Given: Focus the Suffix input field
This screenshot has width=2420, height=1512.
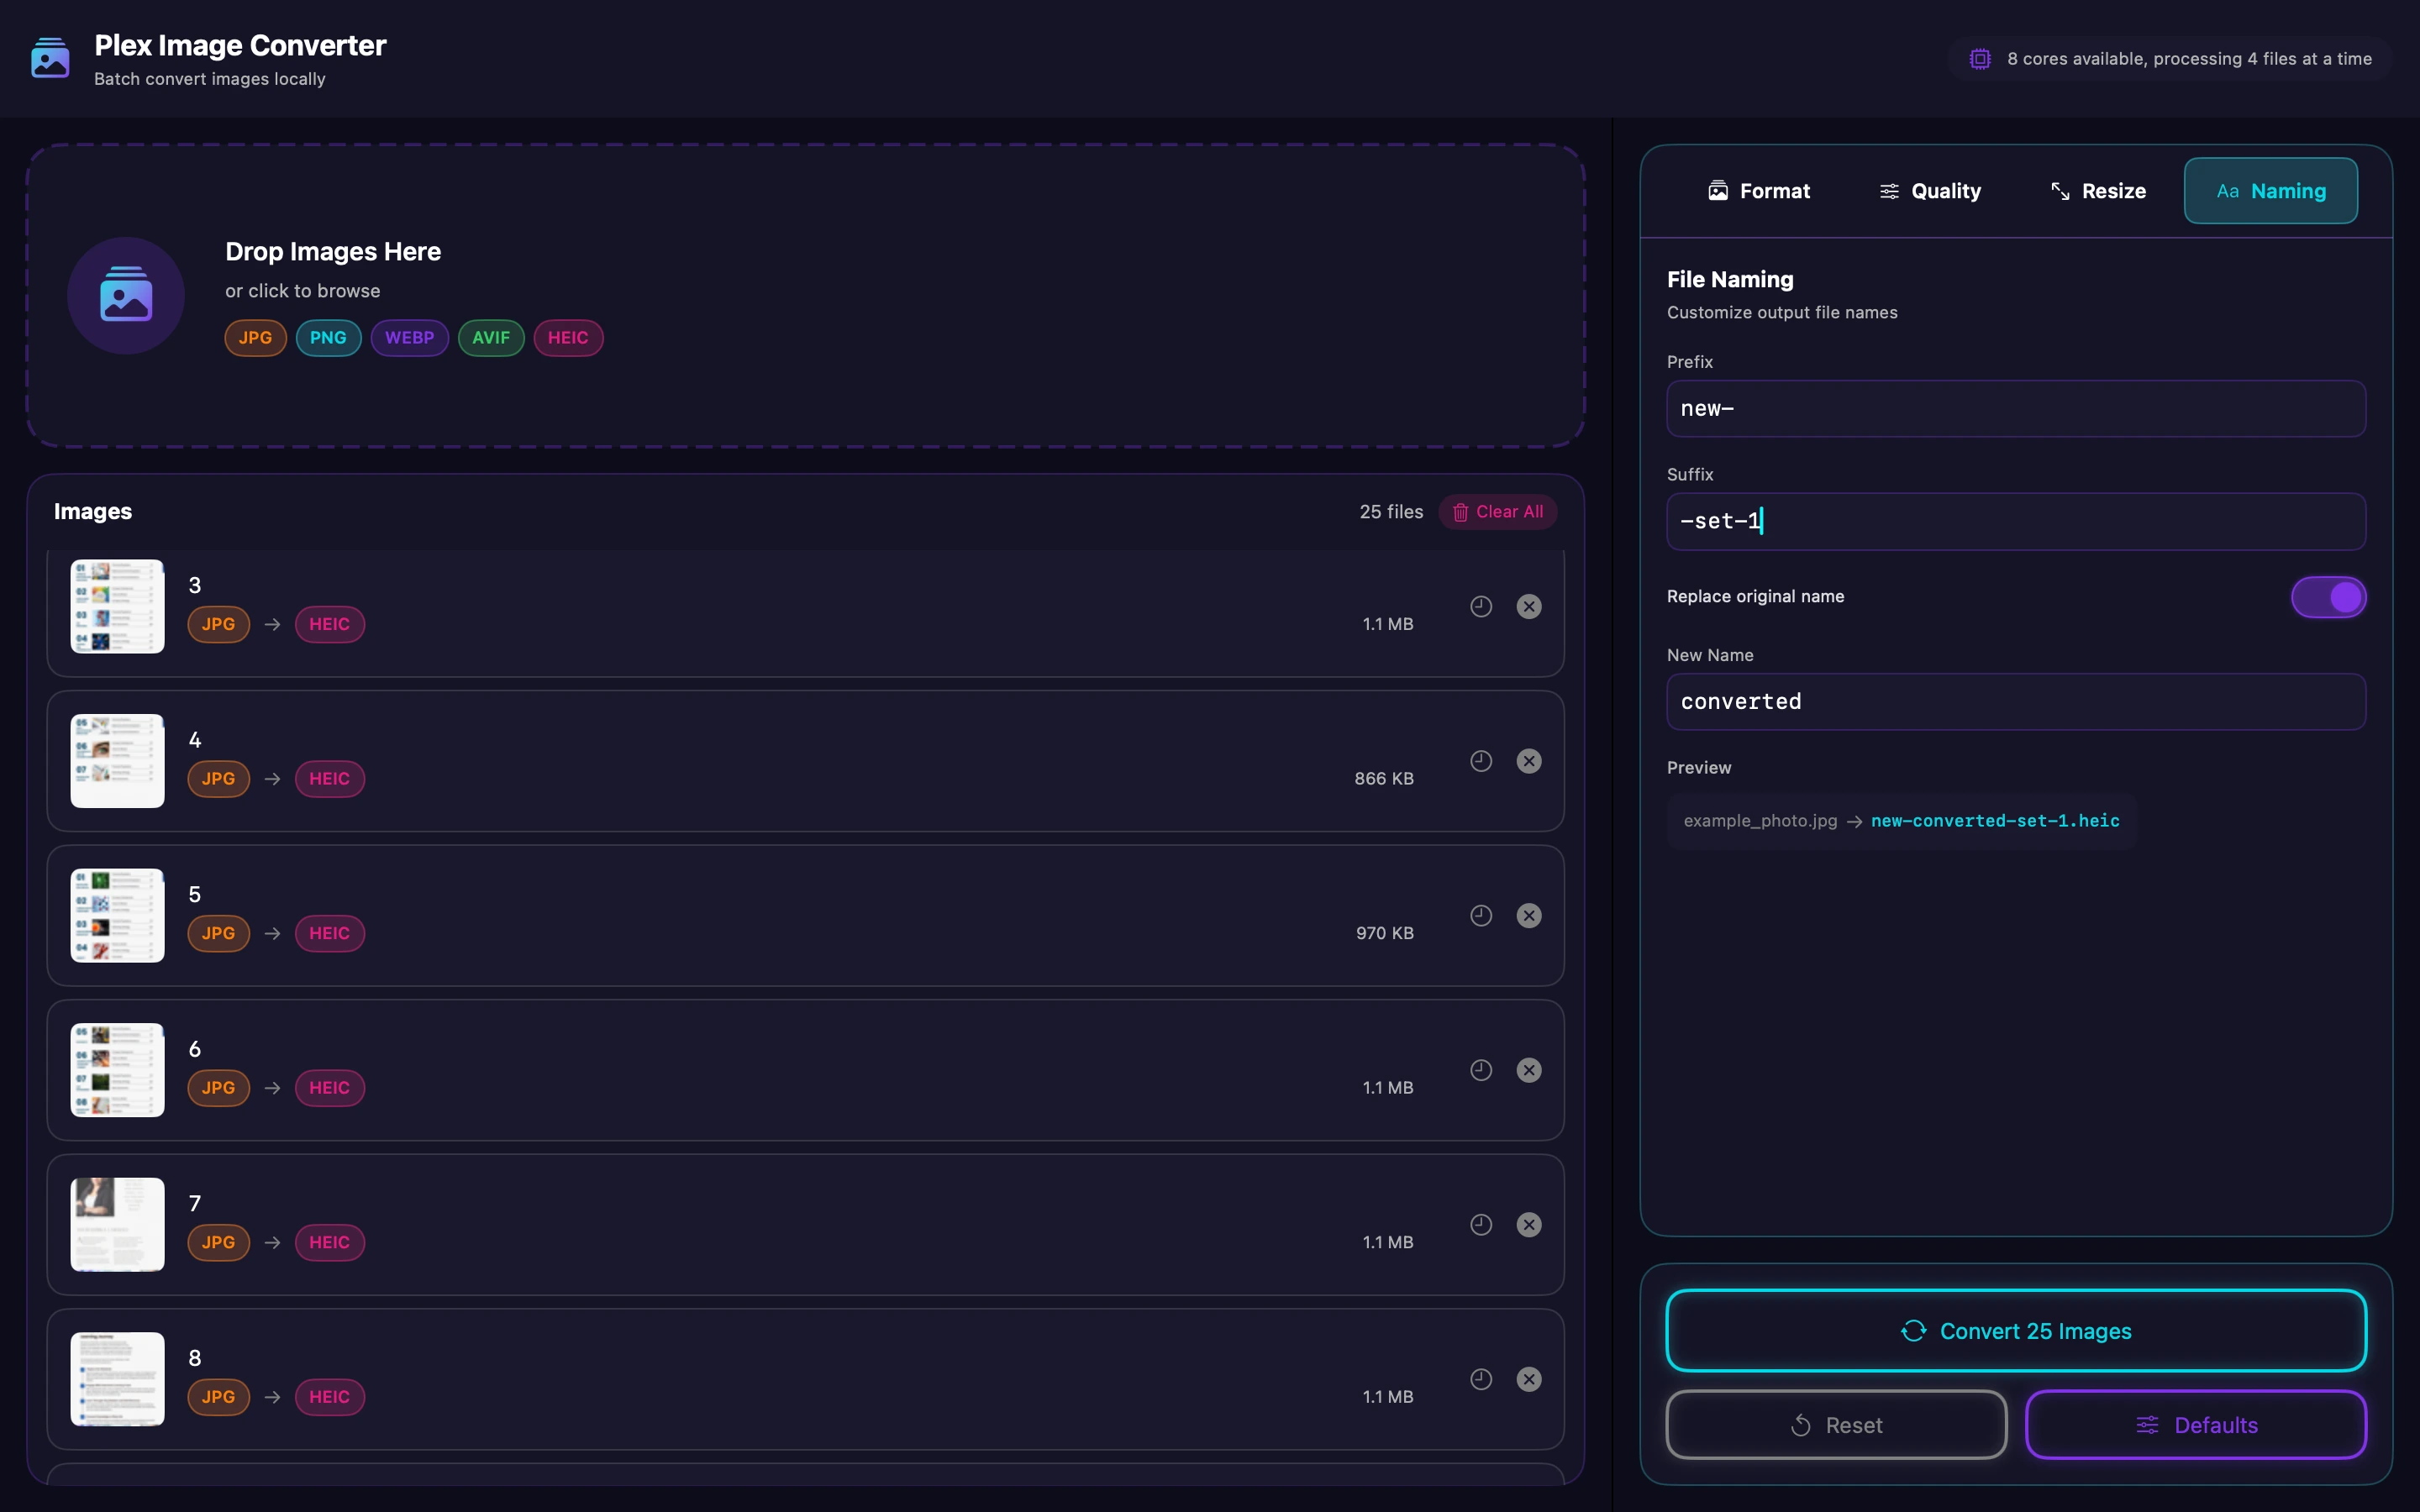Looking at the screenshot, I should click(2015, 521).
